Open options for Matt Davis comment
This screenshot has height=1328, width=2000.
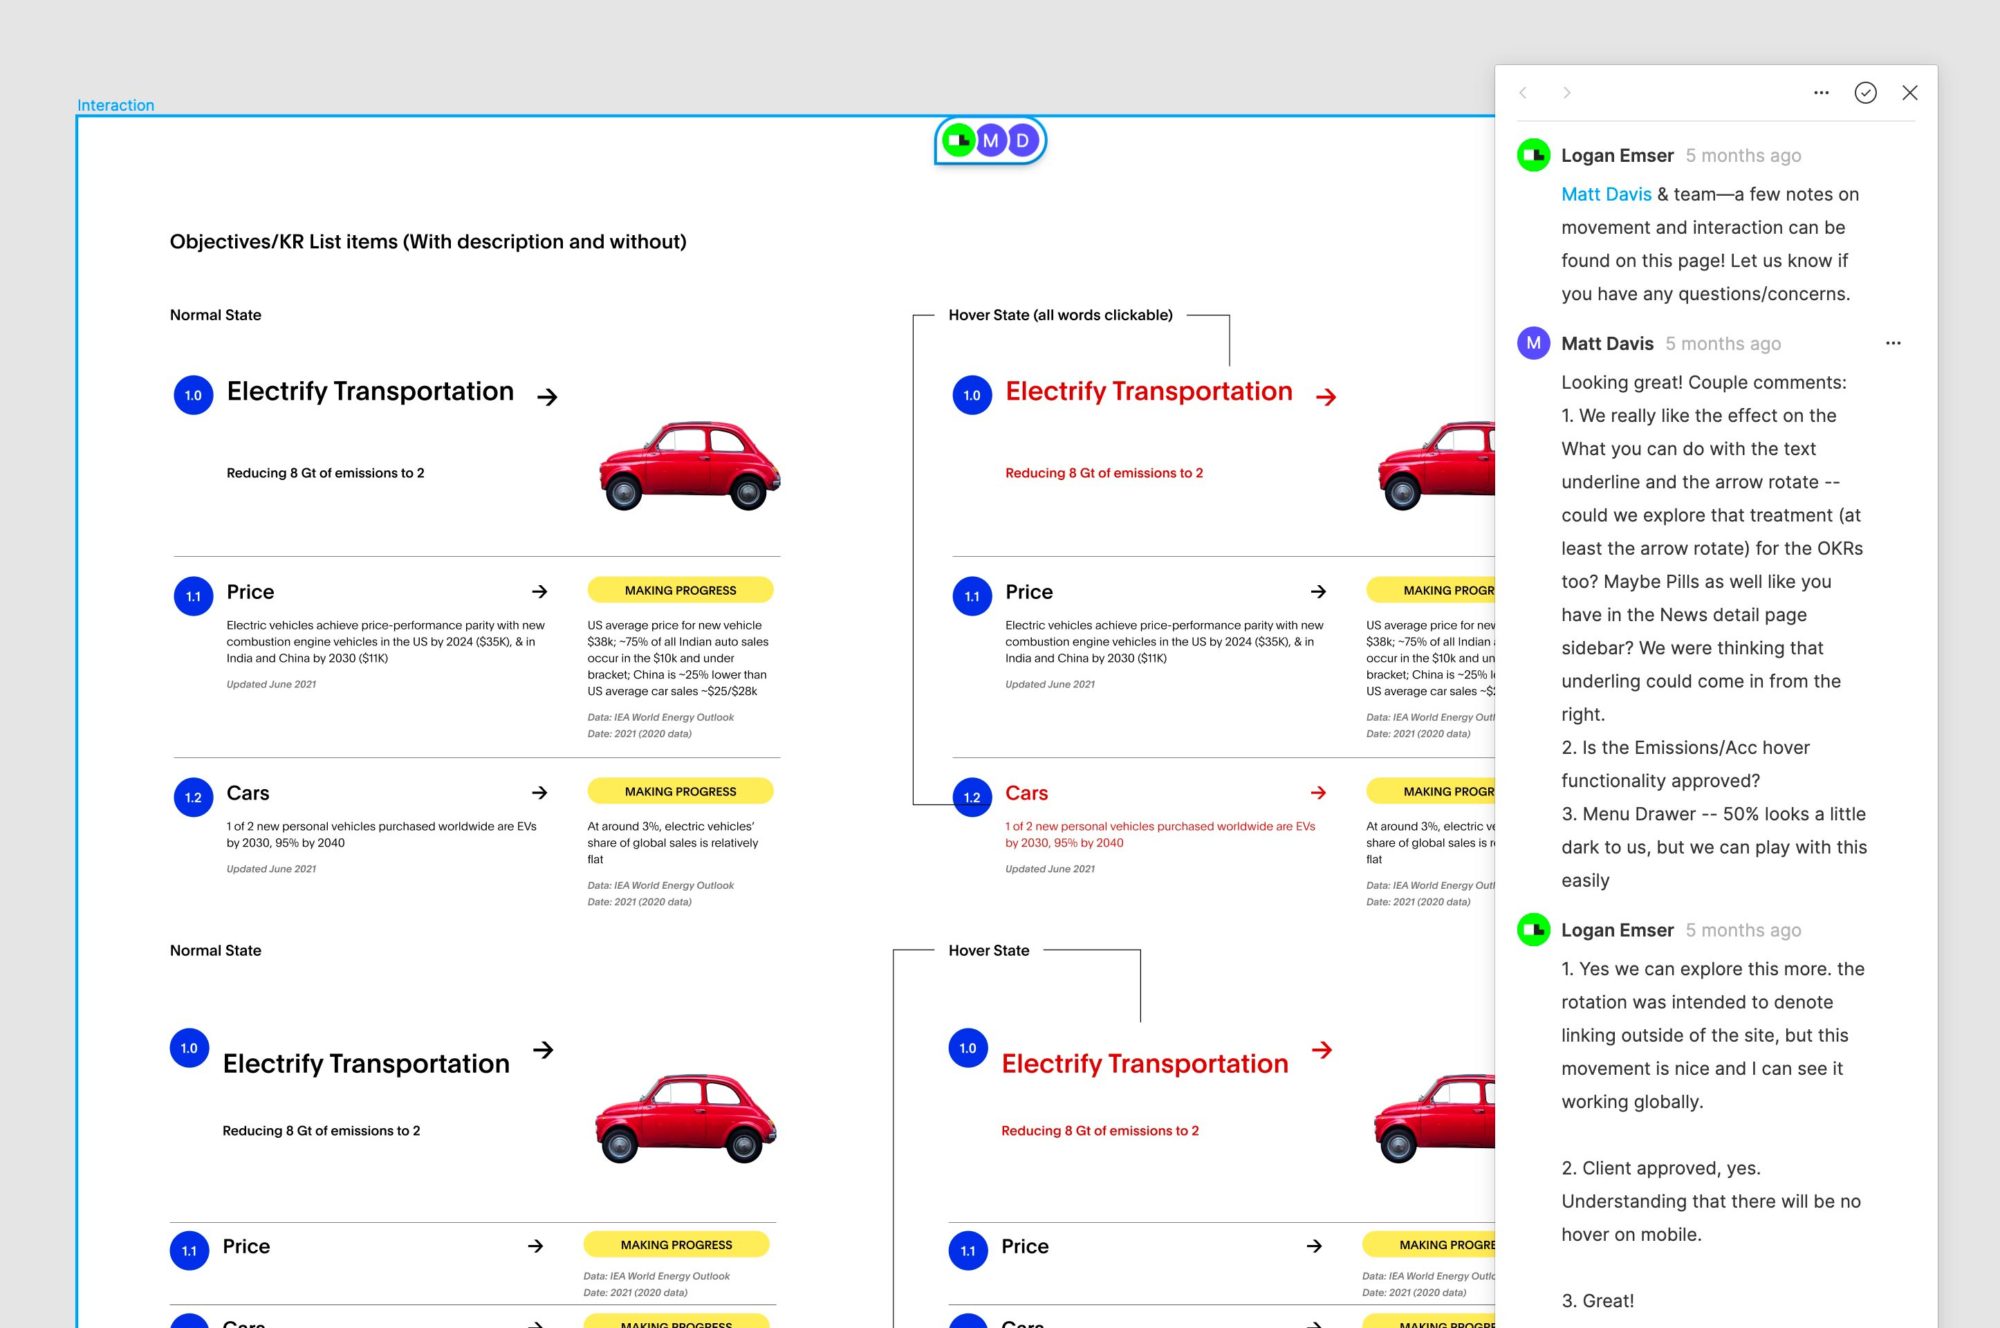point(1892,343)
